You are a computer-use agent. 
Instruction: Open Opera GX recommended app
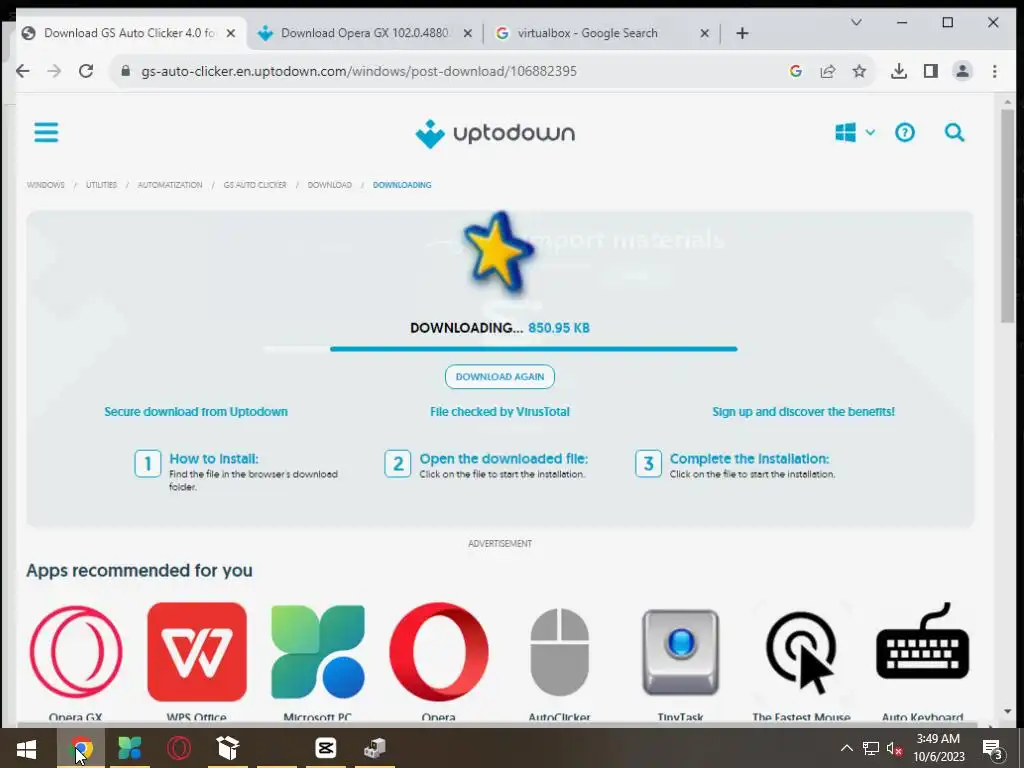pyautogui.click(x=76, y=652)
